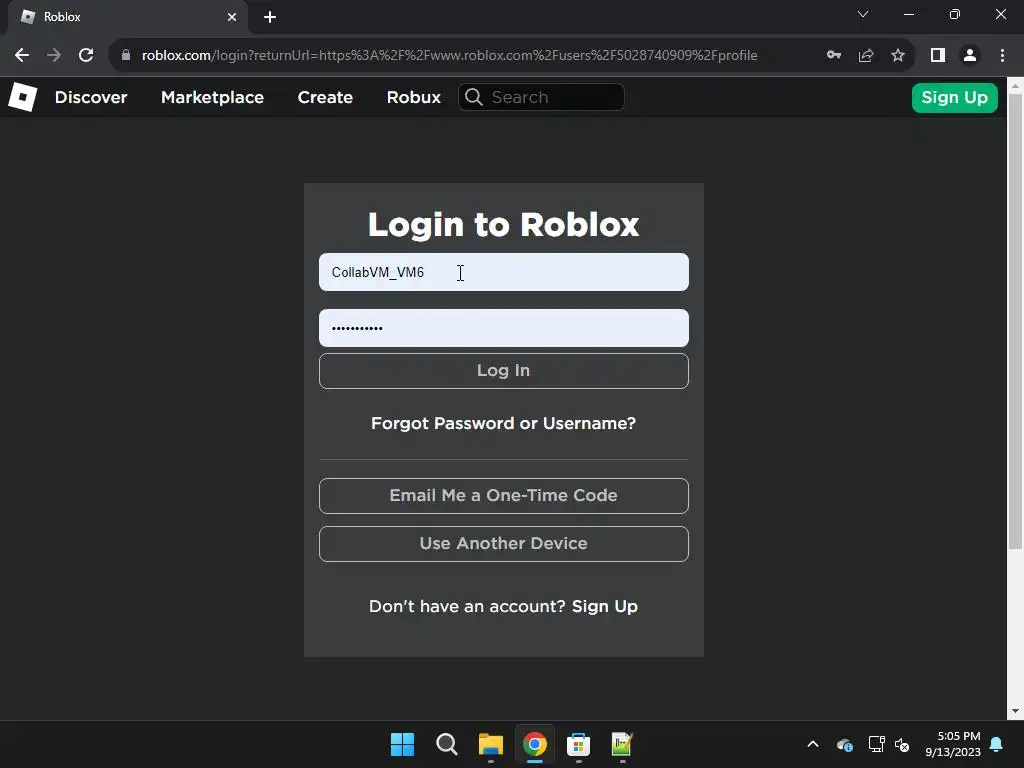Click the browser address bar URL
The image size is (1024, 768).
click(449, 56)
